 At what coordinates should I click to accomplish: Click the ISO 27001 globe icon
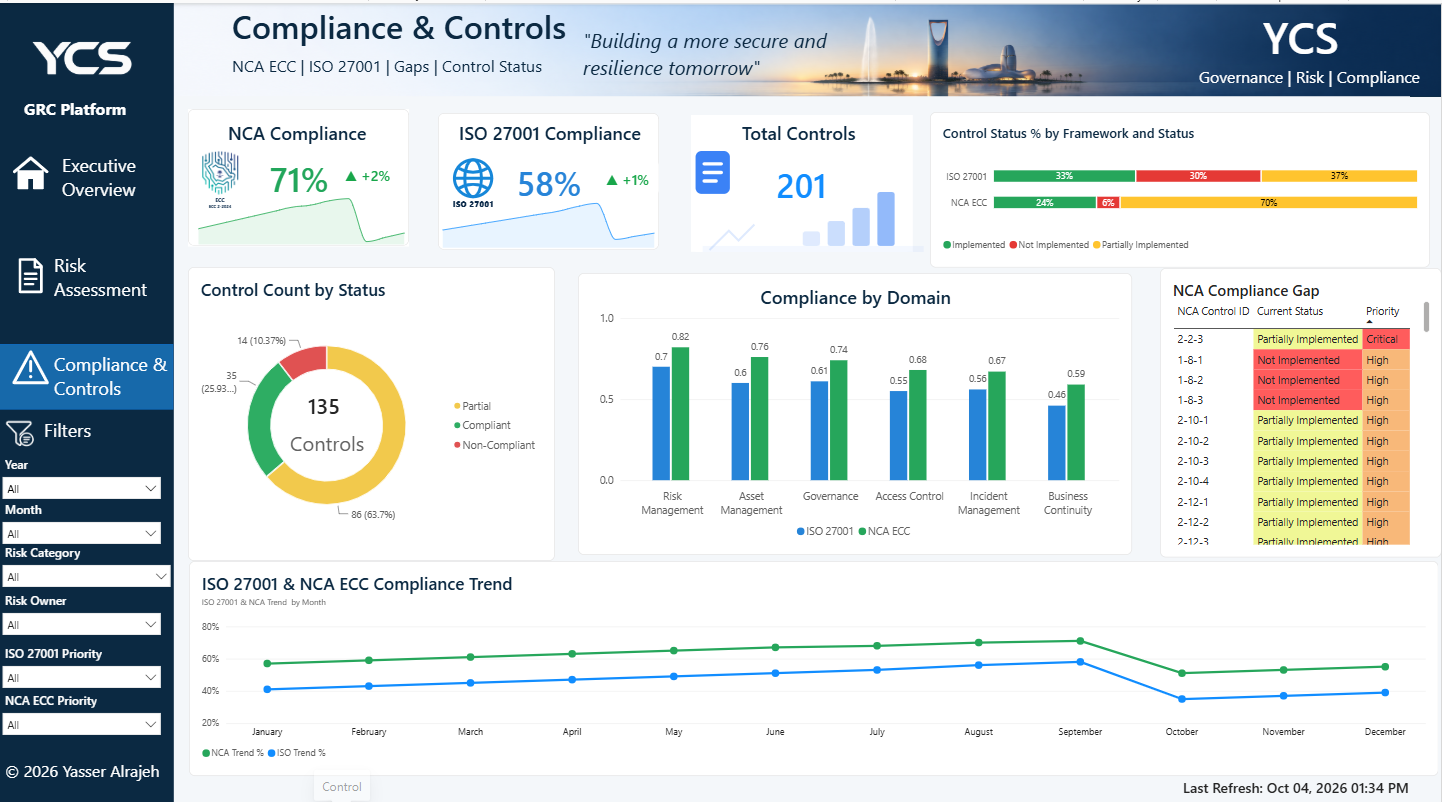pyautogui.click(x=473, y=182)
